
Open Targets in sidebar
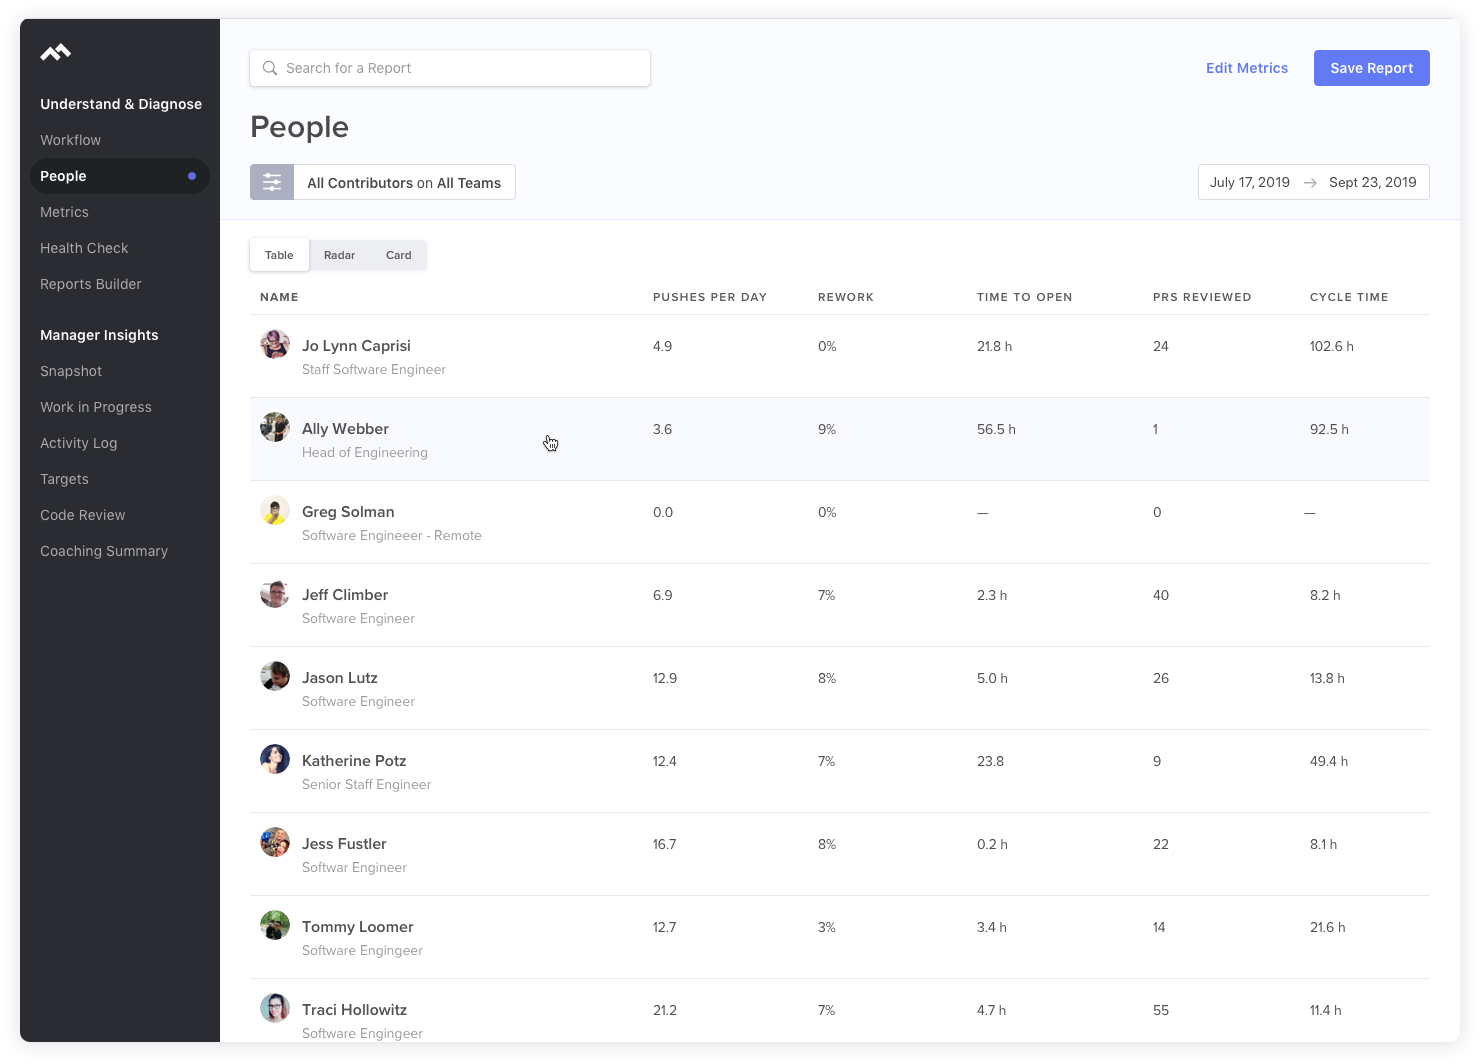coord(64,479)
